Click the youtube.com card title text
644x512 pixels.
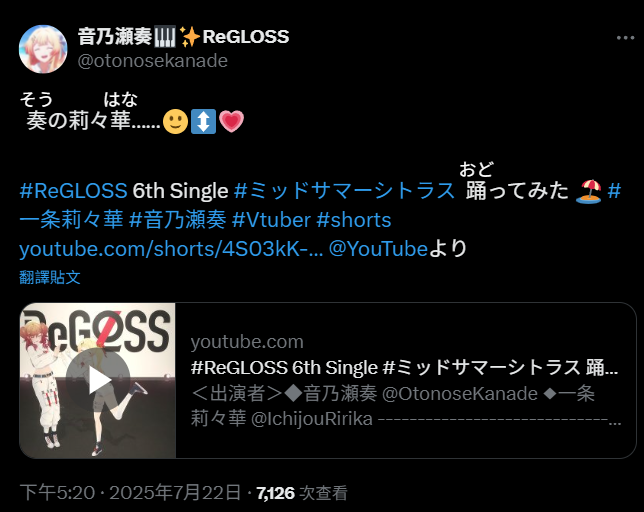click(405, 367)
